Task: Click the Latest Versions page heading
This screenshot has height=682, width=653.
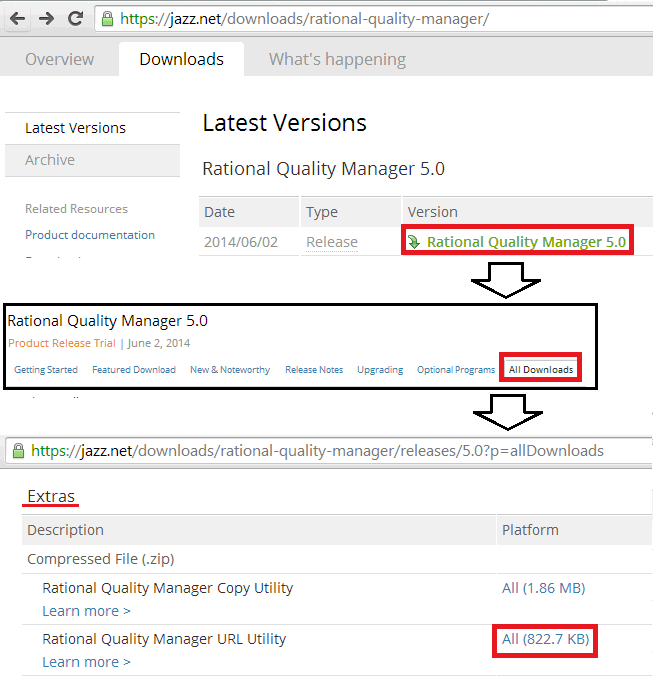Action: click(285, 123)
